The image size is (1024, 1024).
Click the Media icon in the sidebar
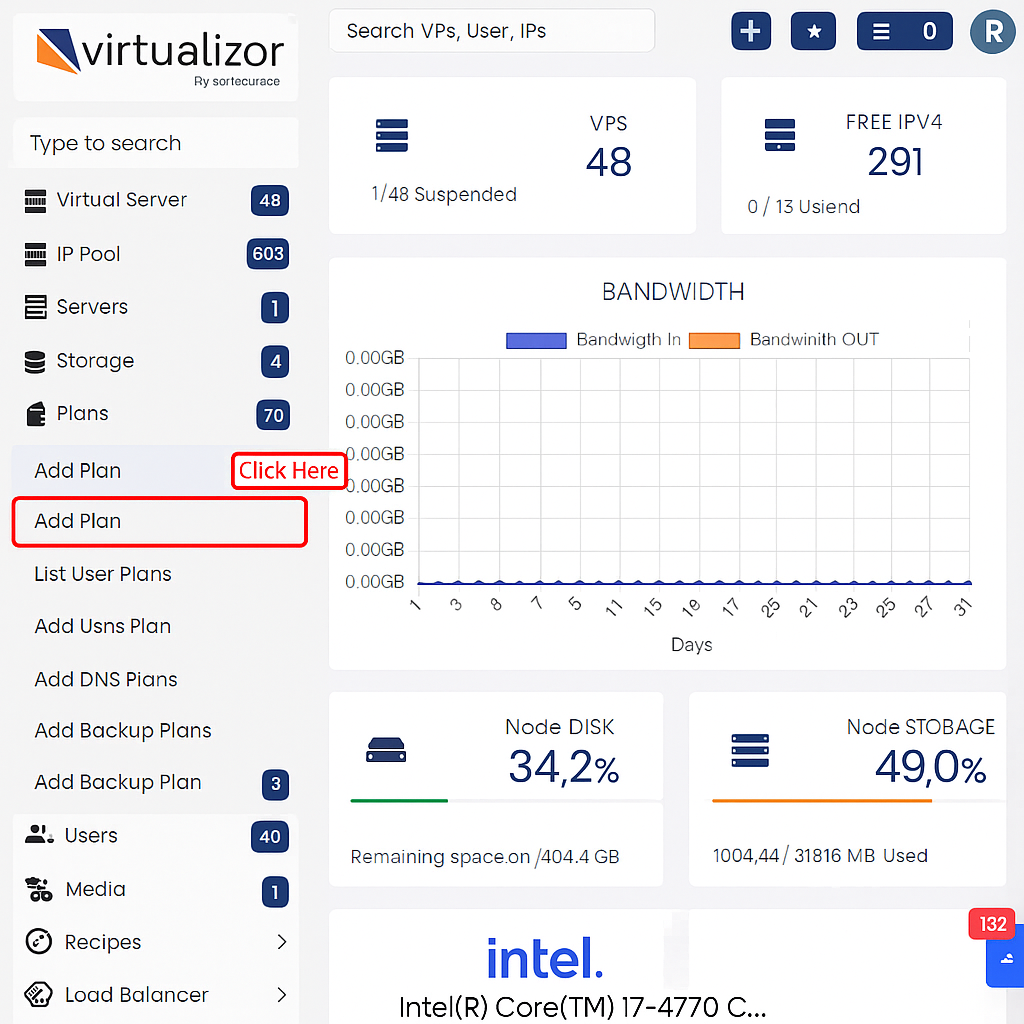[x=39, y=889]
